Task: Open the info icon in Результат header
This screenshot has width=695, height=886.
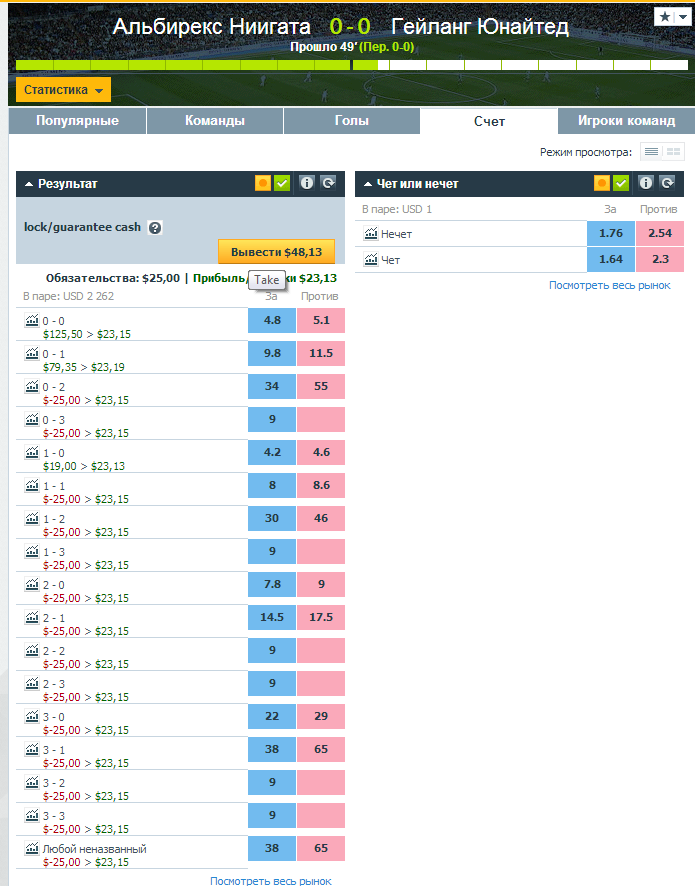Action: pos(306,183)
